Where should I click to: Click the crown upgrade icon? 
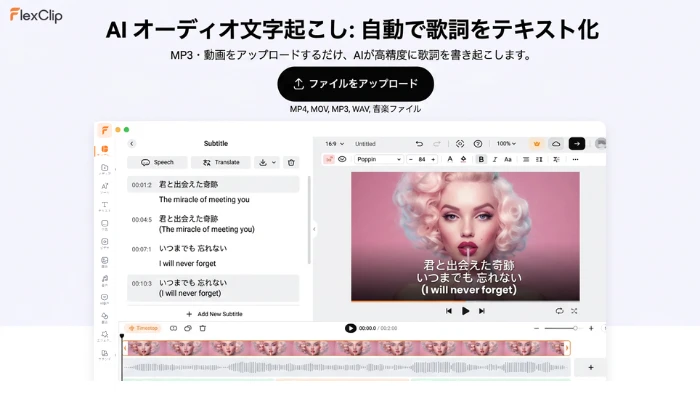pos(537,144)
